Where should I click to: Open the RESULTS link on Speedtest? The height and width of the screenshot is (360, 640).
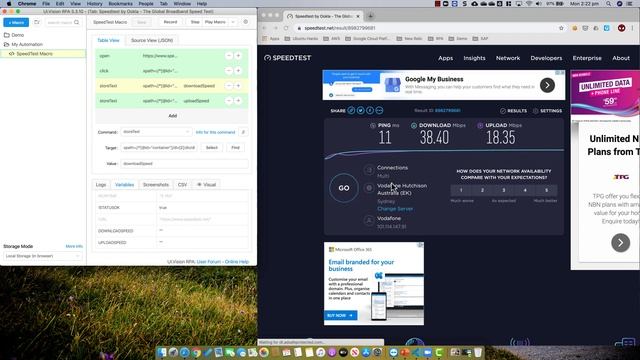pos(513,111)
